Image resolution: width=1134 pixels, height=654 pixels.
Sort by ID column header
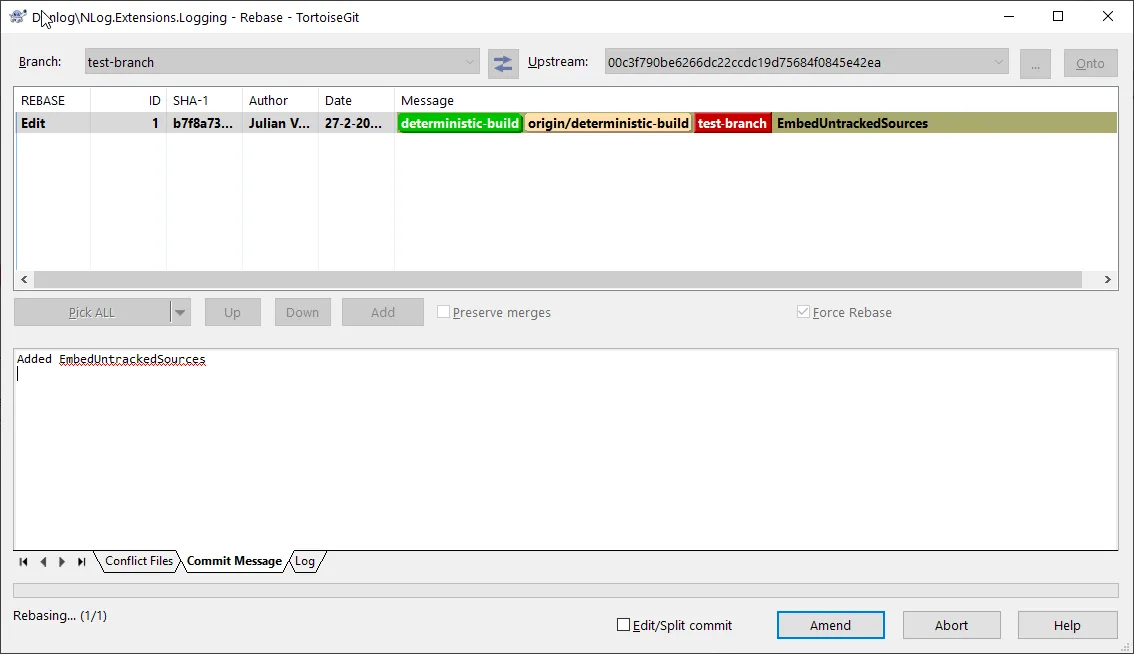tap(128, 101)
